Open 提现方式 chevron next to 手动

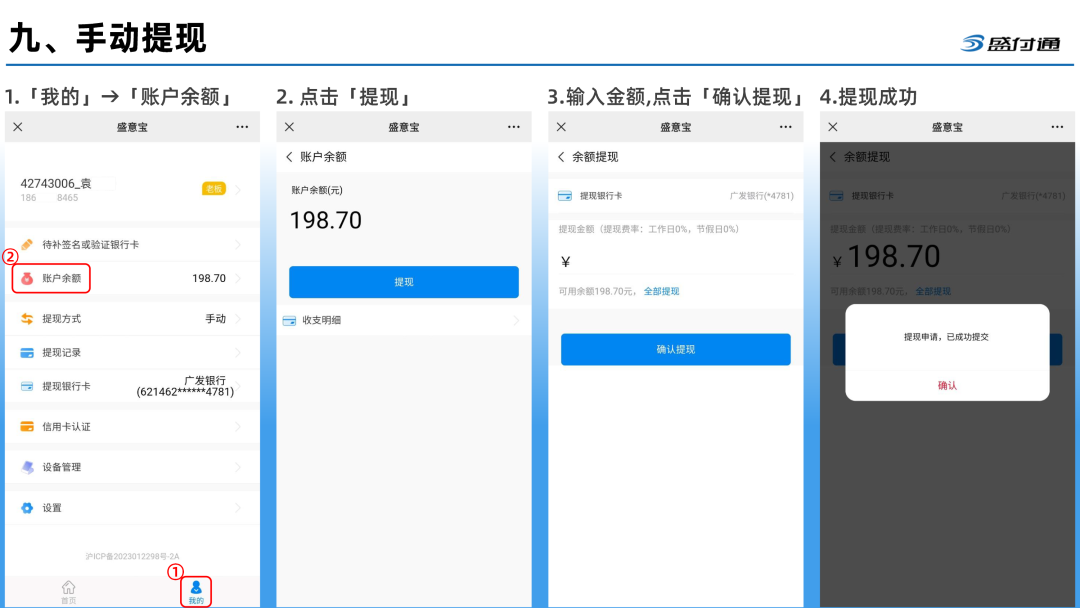pos(238,319)
